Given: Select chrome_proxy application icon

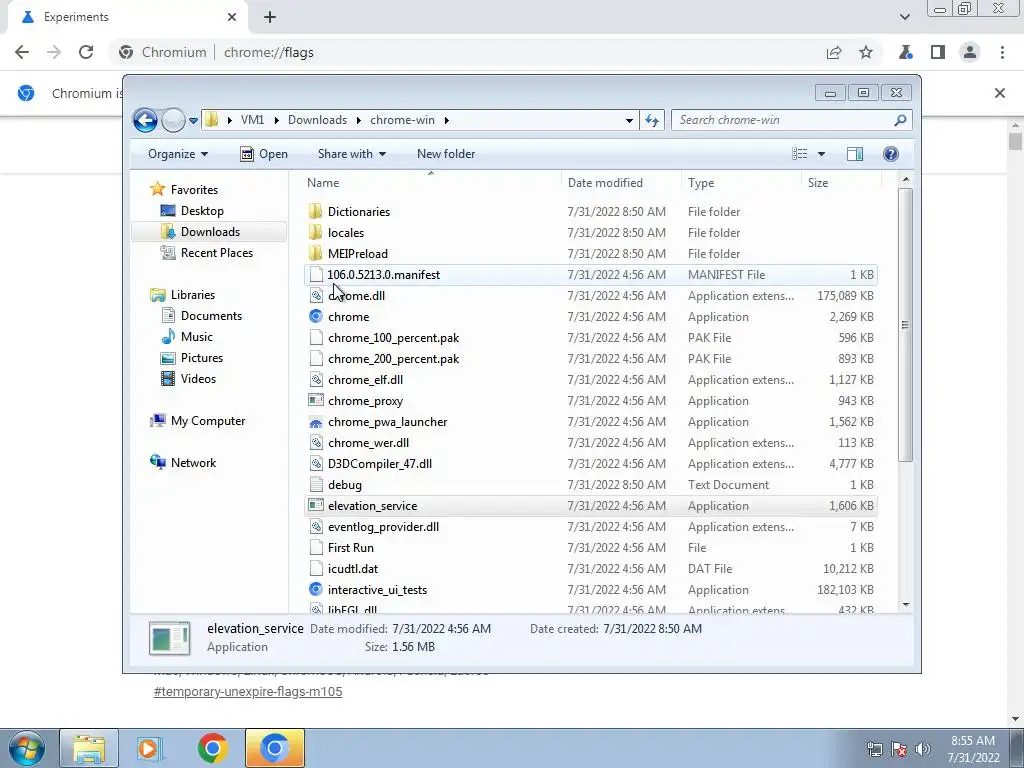Looking at the screenshot, I should tap(315, 400).
